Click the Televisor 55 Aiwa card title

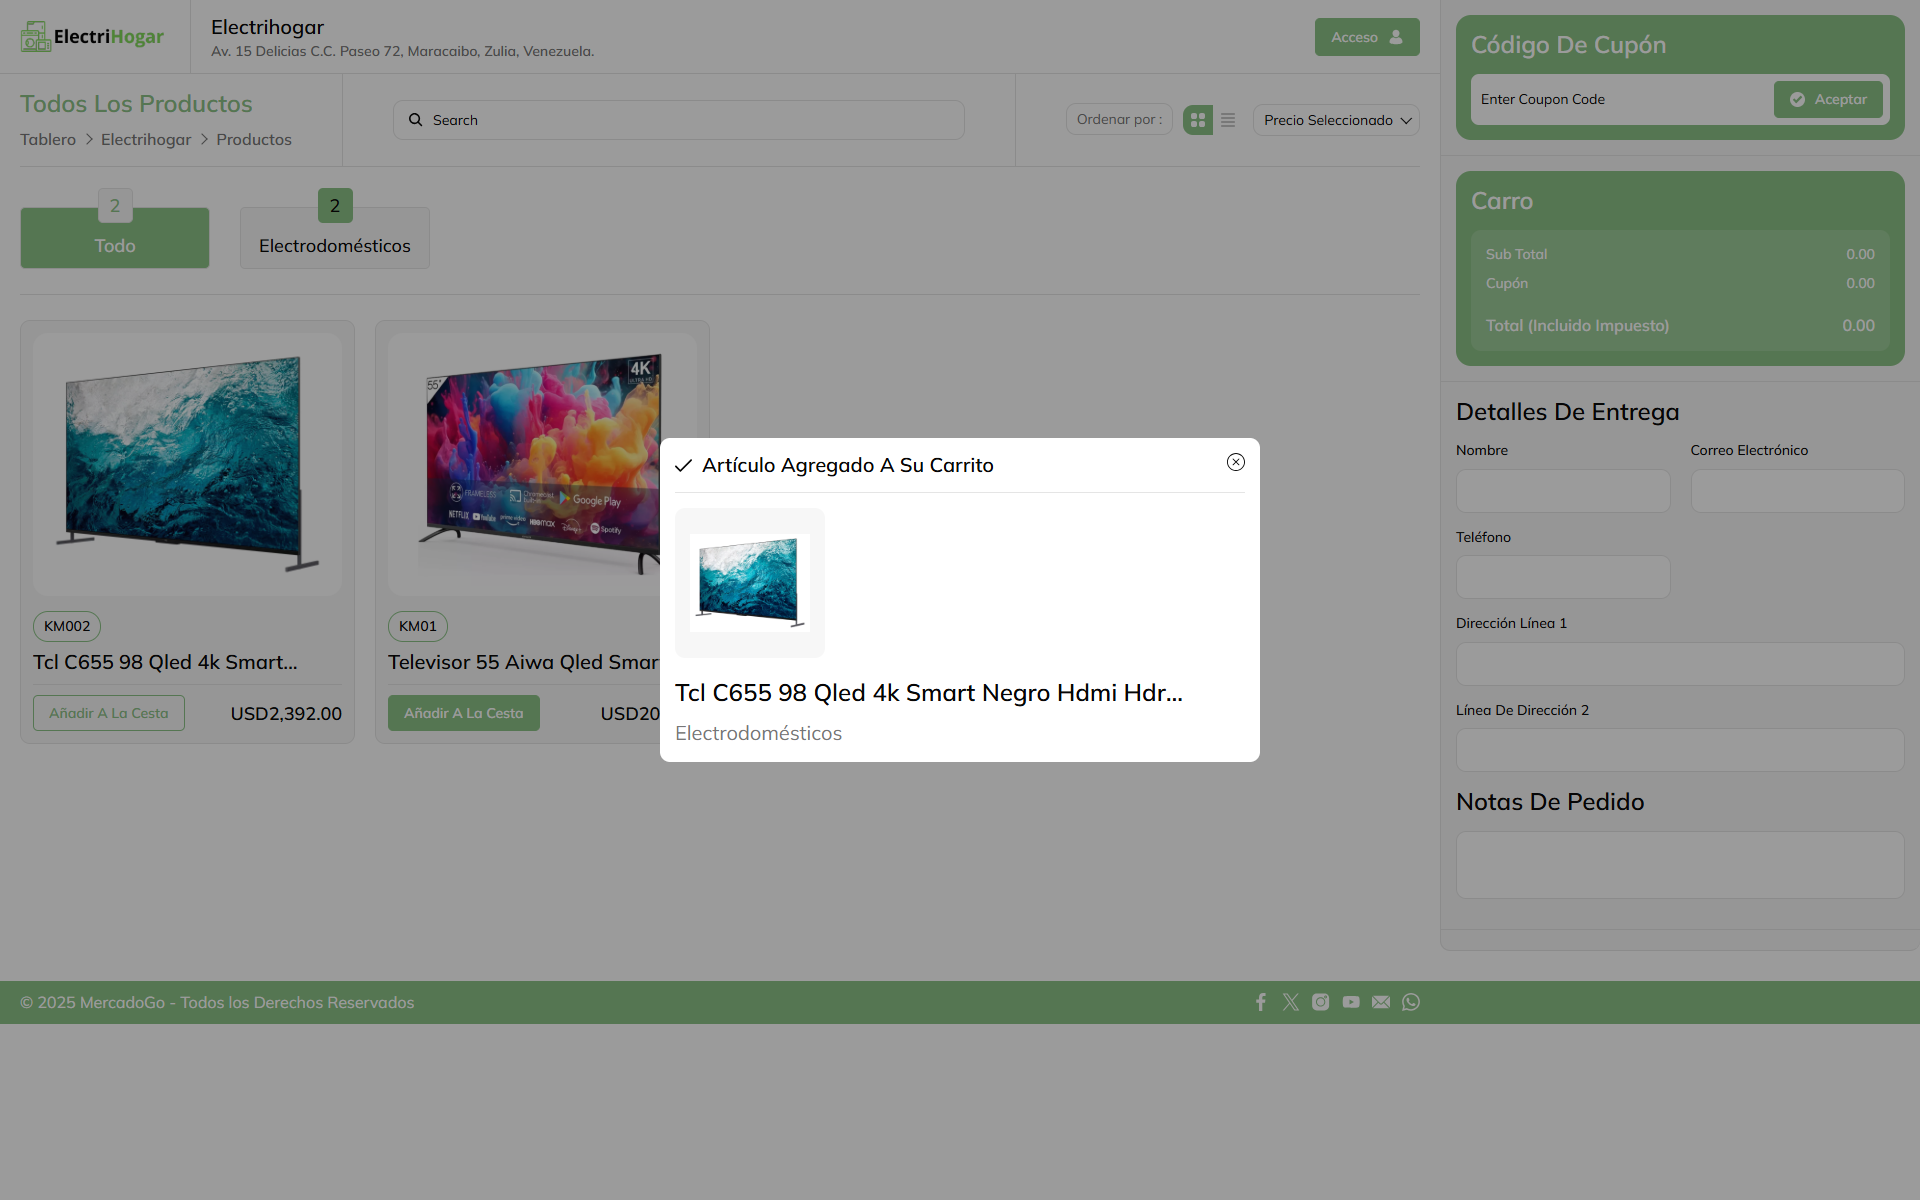click(524, 662)
